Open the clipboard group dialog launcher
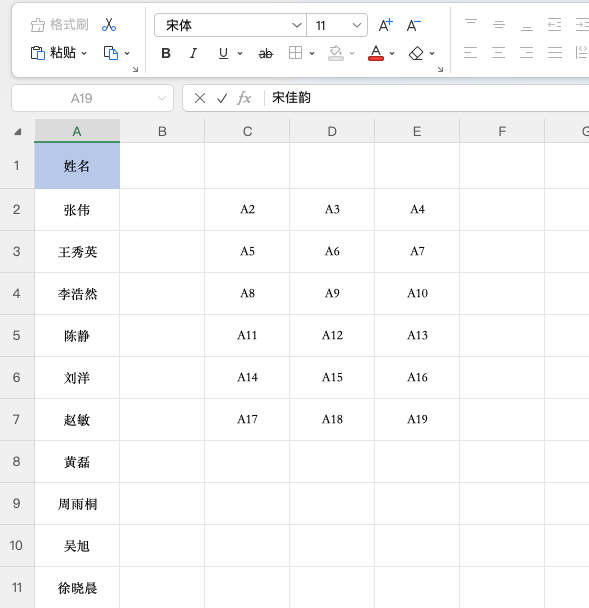The width and height of the screenshot is (589, 608). [135, 69]
